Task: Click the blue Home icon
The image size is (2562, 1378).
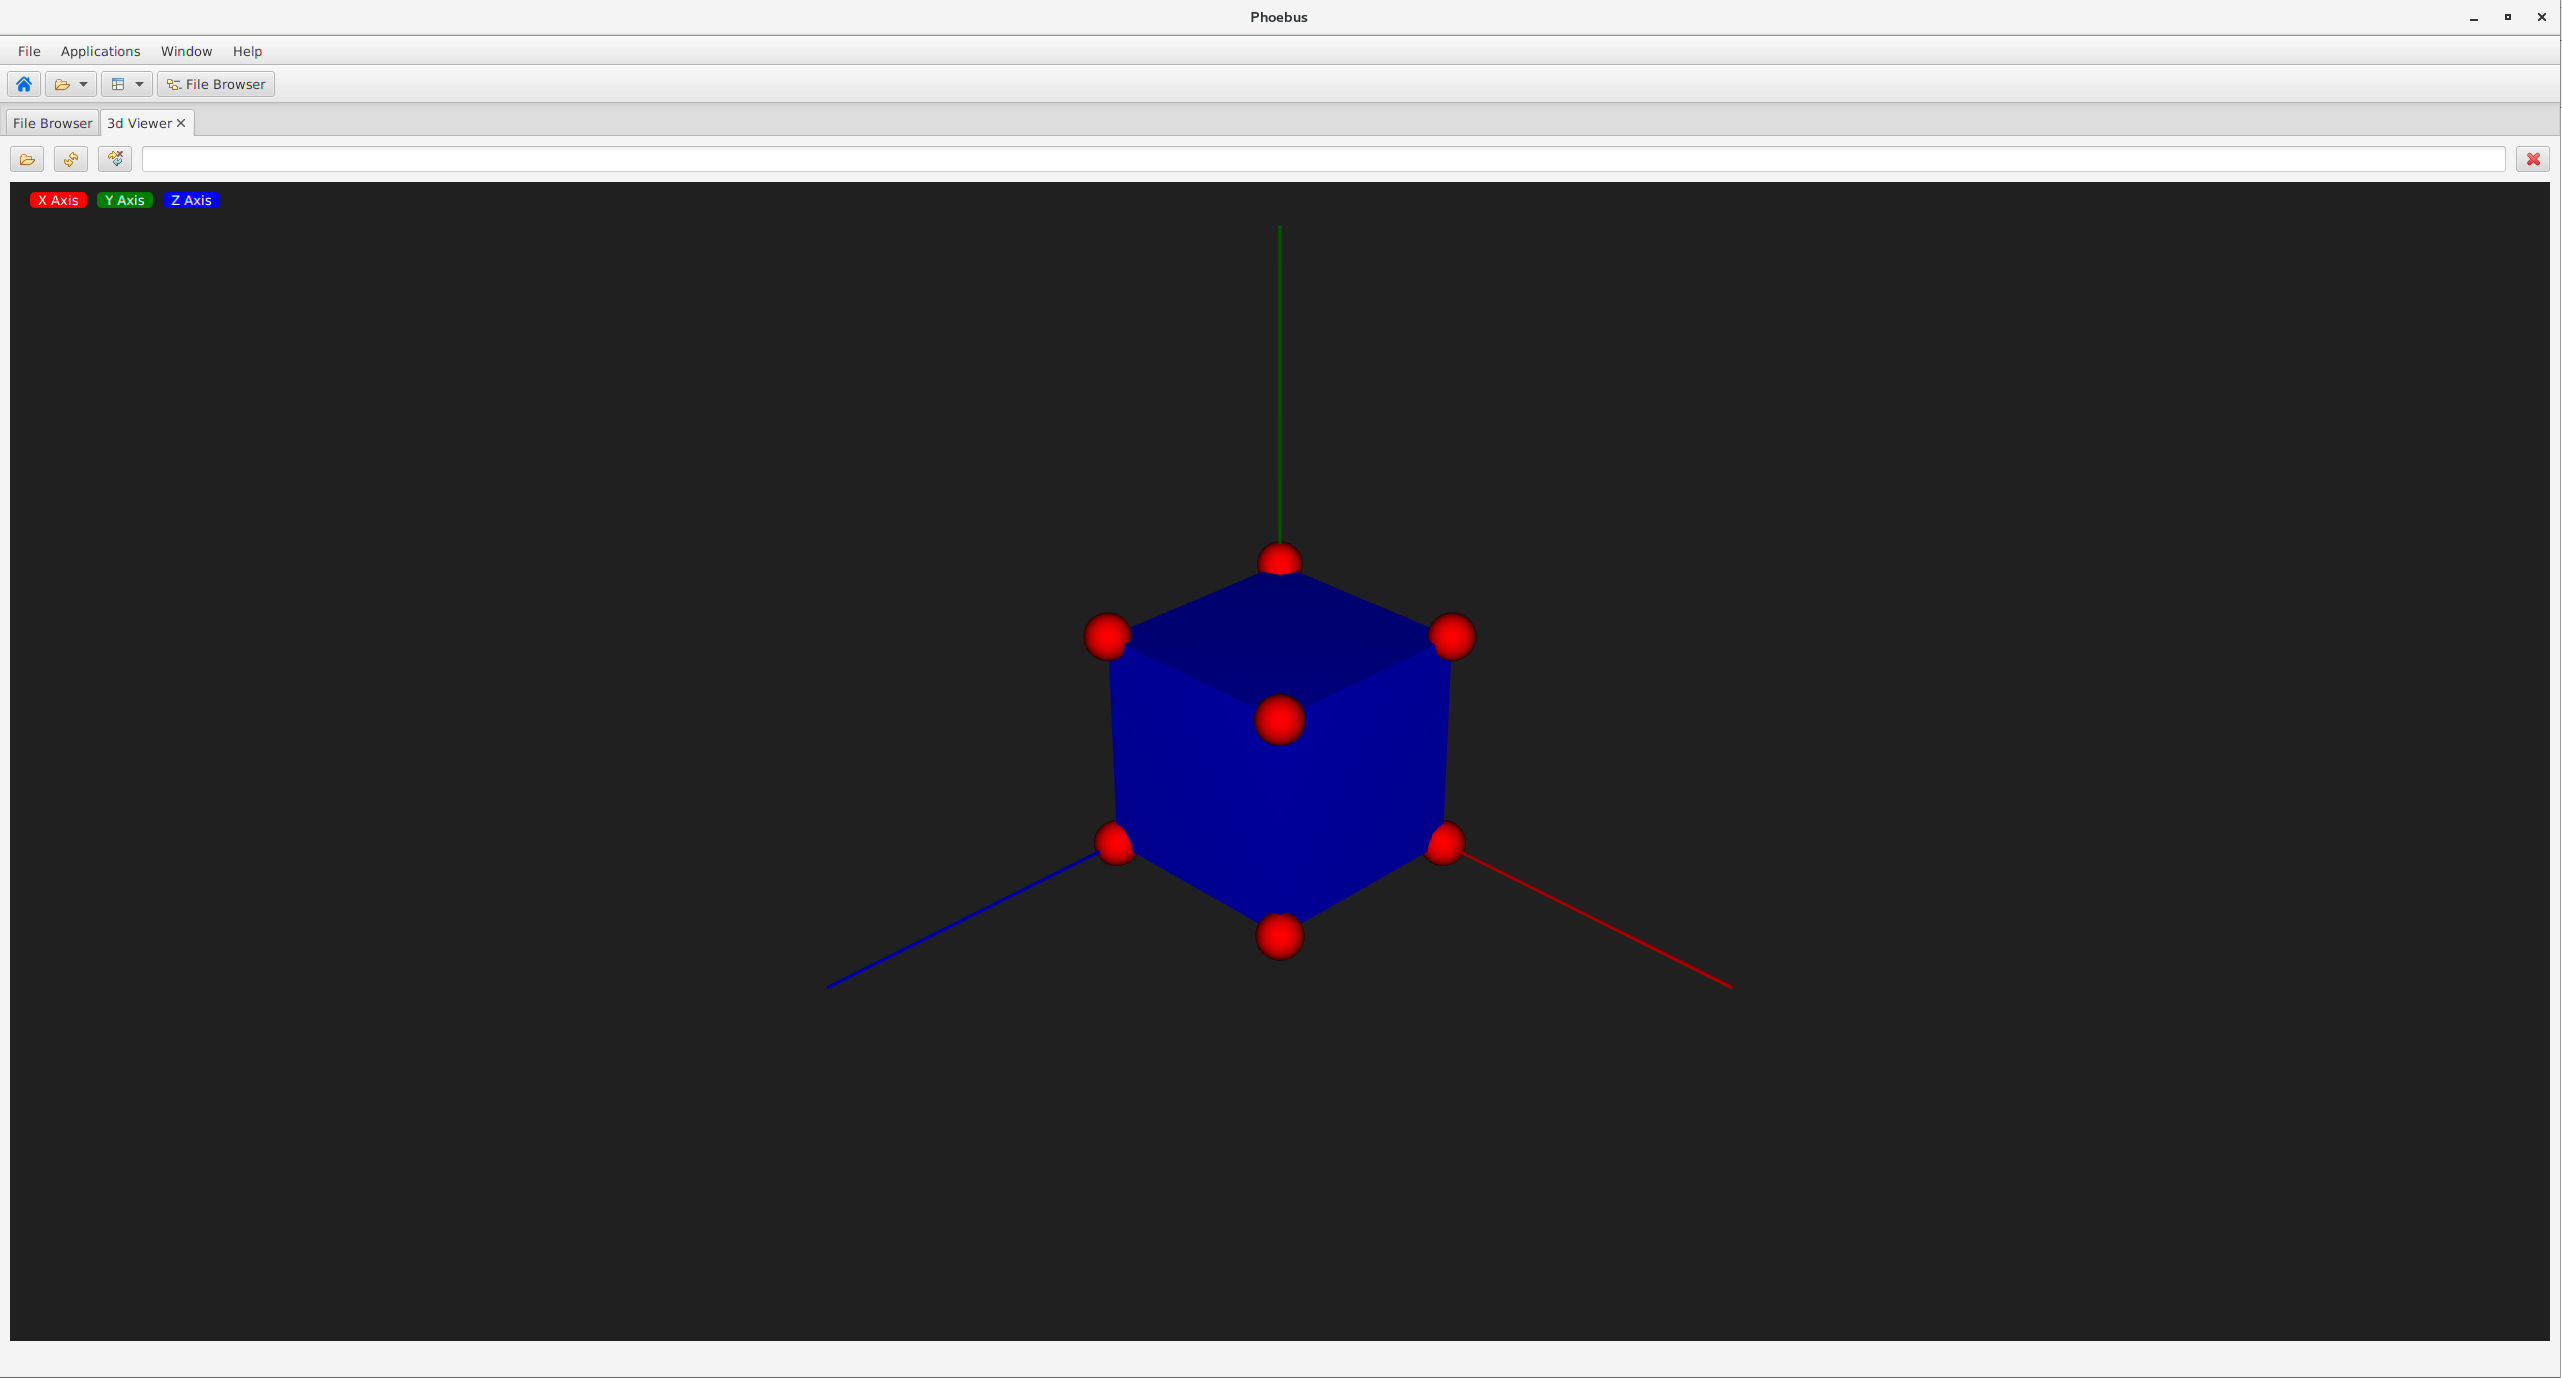Action: point(24,84)
